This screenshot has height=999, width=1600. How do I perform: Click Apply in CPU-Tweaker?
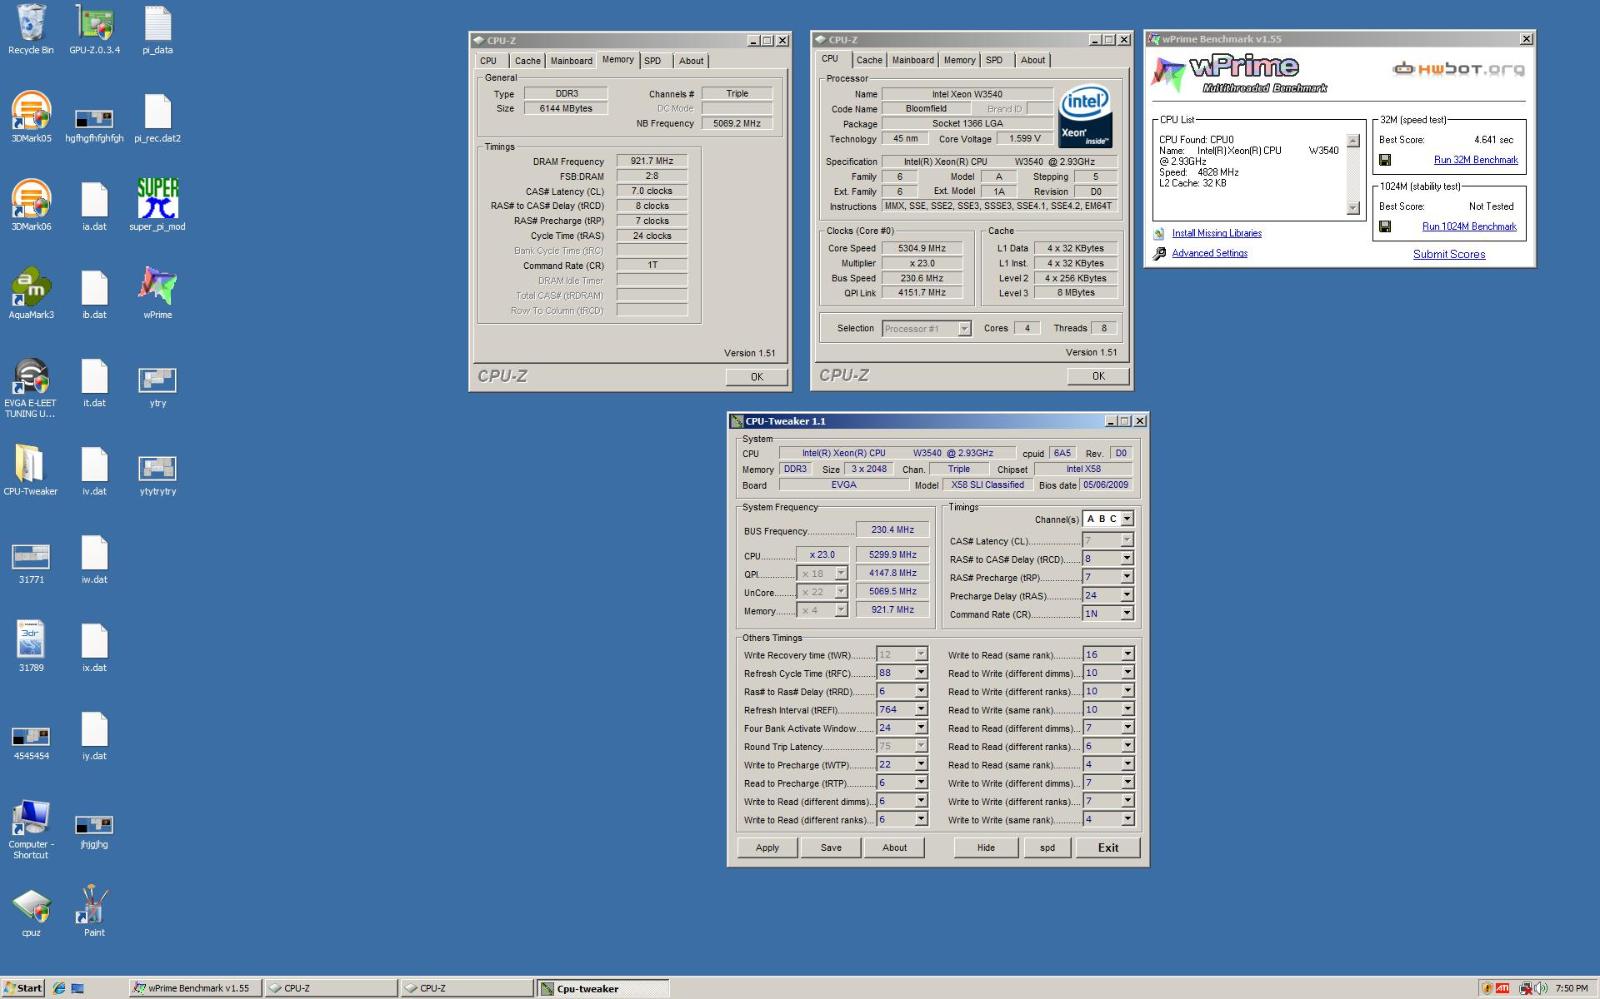[x=767, y=847]
